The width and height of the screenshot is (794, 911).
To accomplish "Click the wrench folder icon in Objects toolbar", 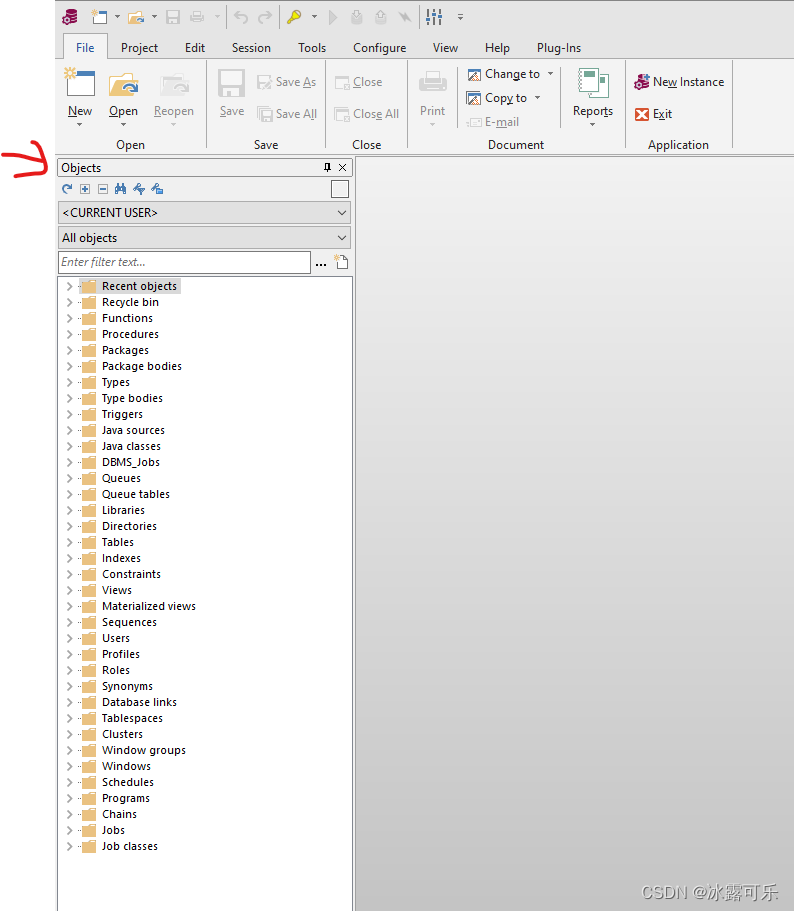I will (157, 189).
